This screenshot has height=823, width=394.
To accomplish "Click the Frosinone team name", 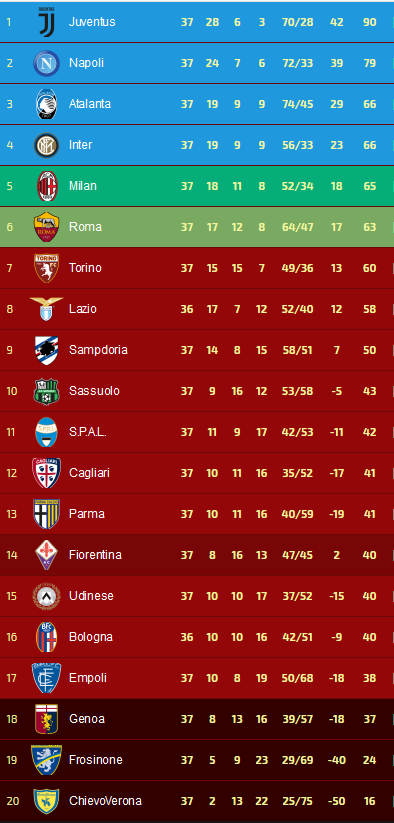I will click(95, 759).
